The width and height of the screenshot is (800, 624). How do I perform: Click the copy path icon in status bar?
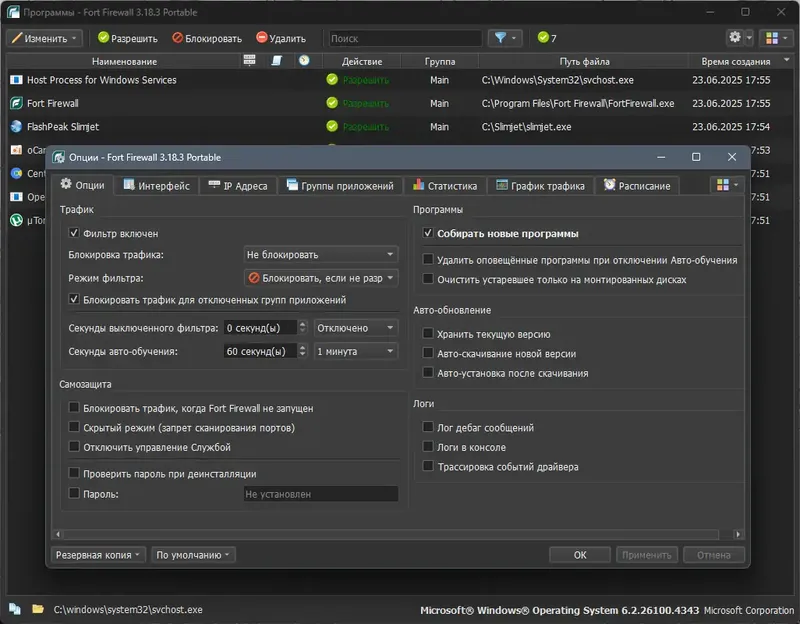(x=15, y=609)
